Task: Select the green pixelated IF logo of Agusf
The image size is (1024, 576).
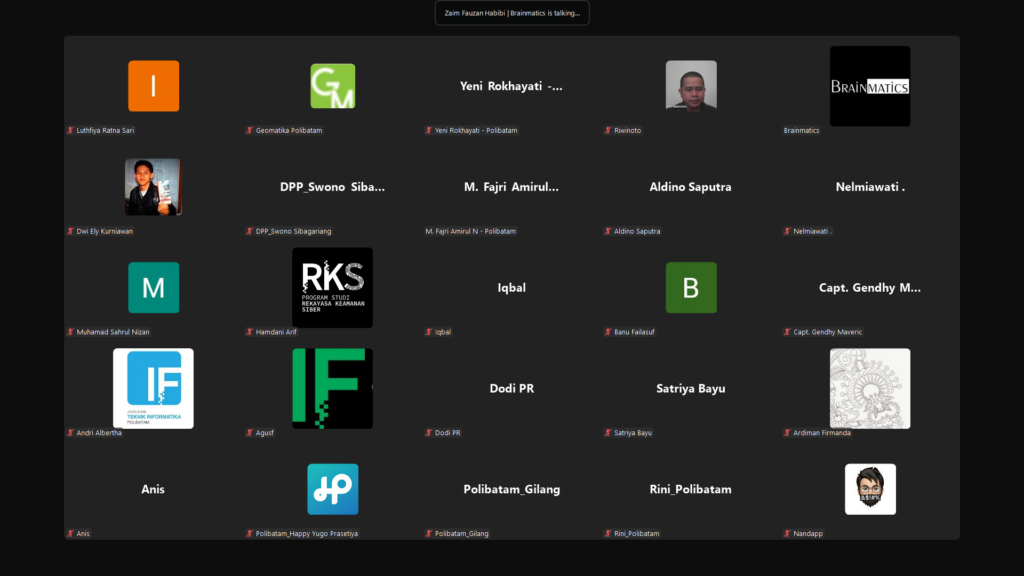Action: pos(332,388)
